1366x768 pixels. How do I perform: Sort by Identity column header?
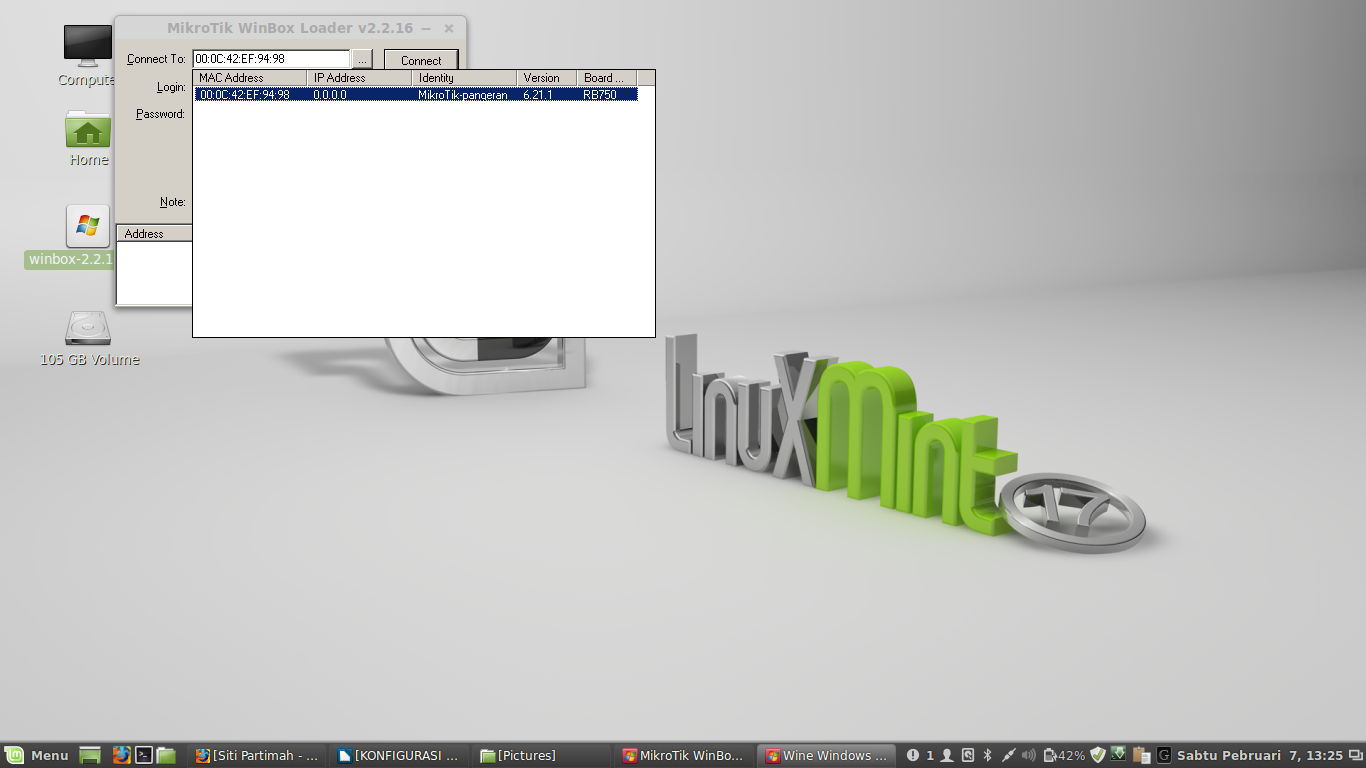(x=464, y=77)
